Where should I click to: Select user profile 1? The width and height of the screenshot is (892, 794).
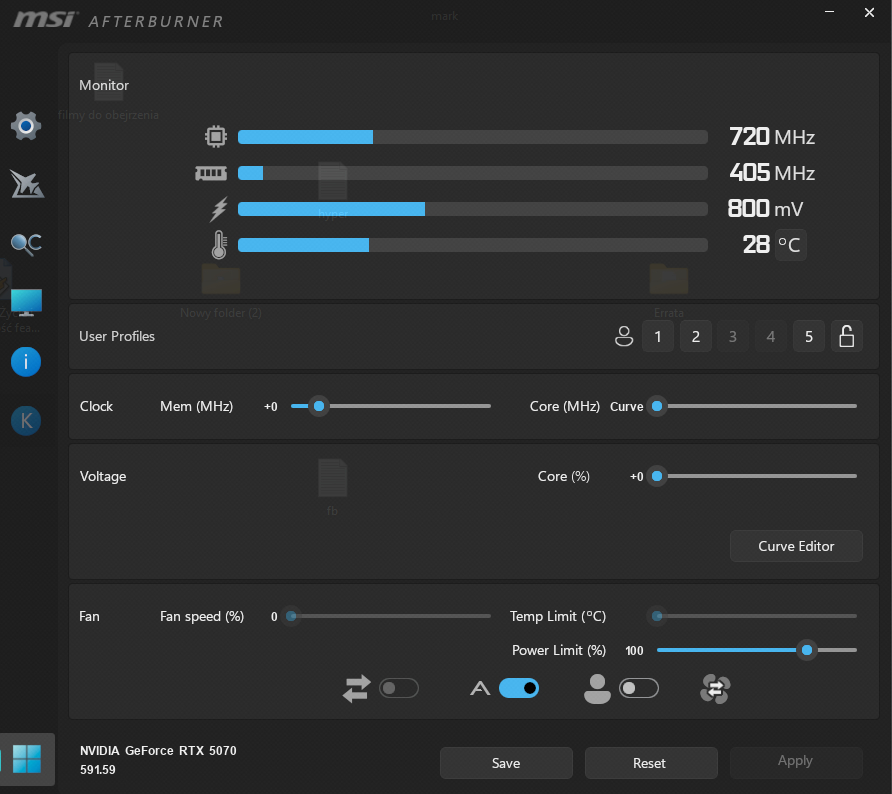coord(657,337)
